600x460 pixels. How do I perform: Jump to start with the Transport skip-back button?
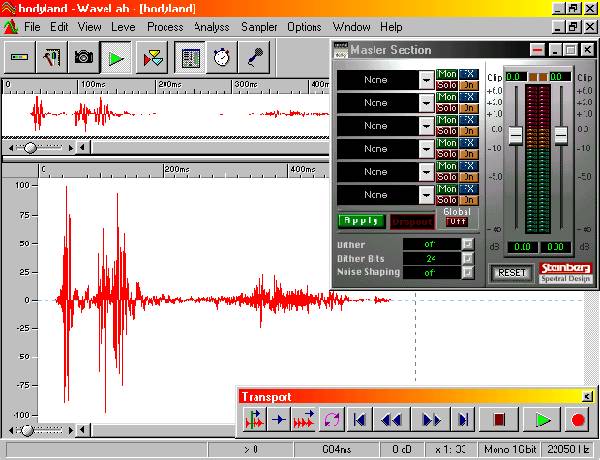[x=361, y=420]
